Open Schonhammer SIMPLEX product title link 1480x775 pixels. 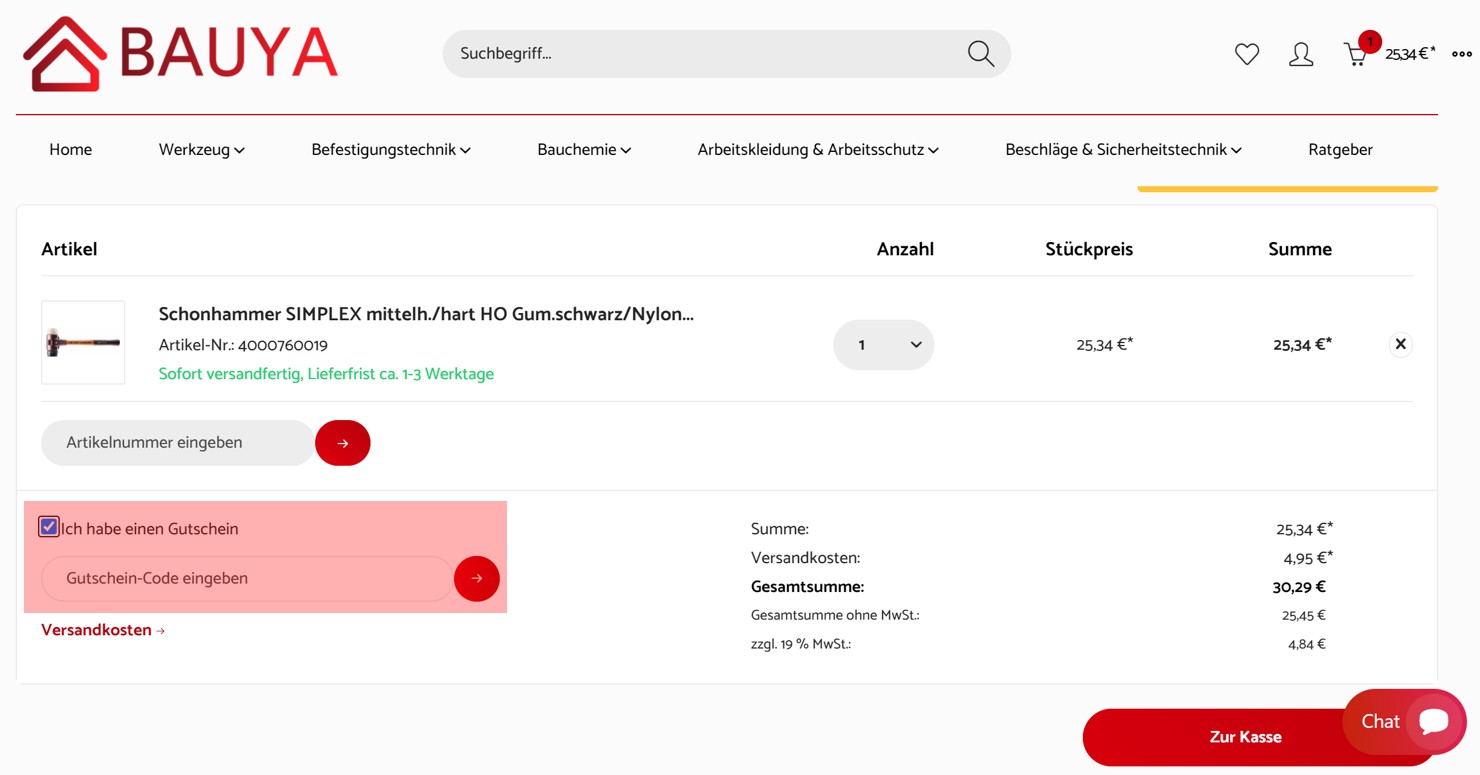pos(426,314)
